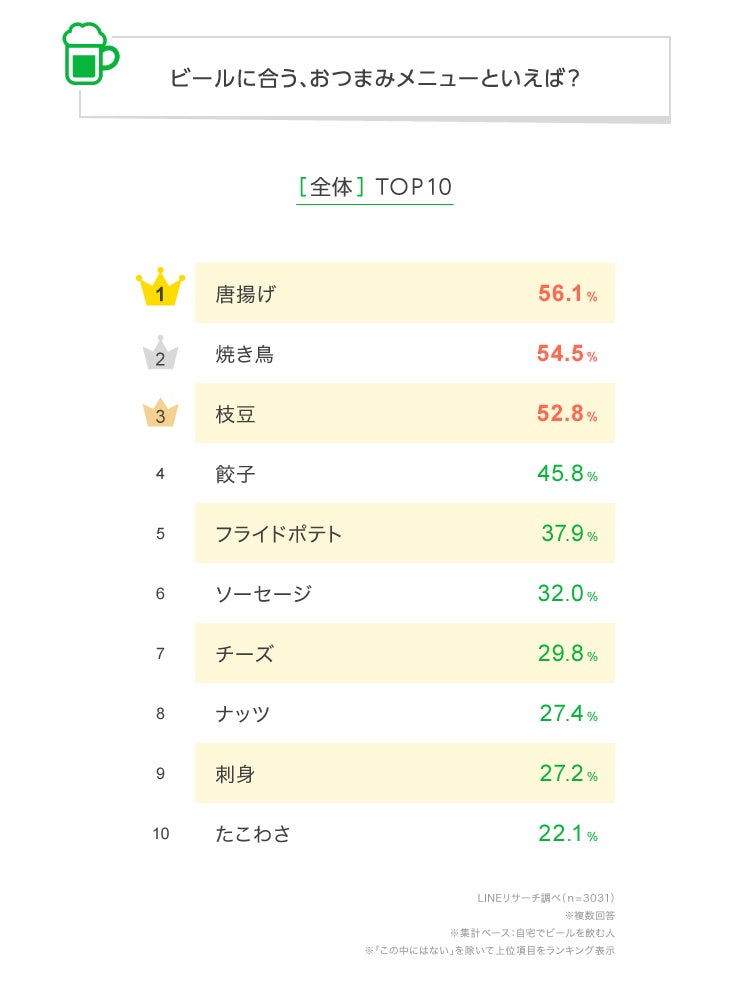Click the たこわさ item label

point(253,834)
